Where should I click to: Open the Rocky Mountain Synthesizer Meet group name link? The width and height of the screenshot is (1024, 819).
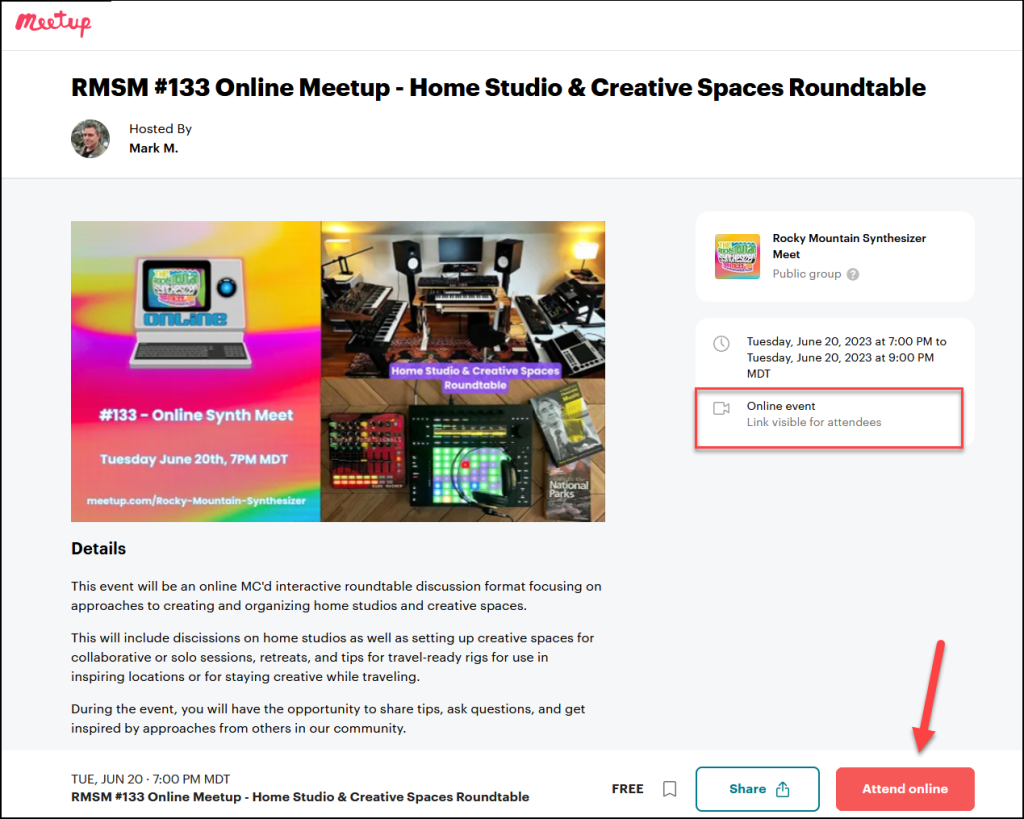tap(849, 246)
